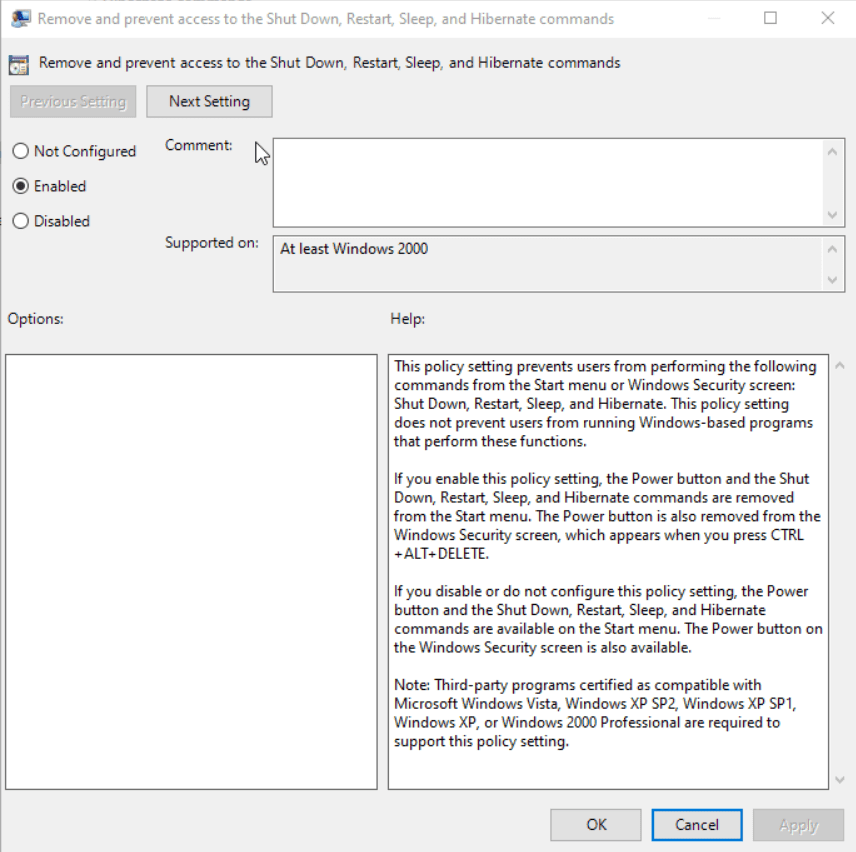This screenshot has width=856, height=852.
Task: Select the Enabled radio button
Action: point(21,186)
